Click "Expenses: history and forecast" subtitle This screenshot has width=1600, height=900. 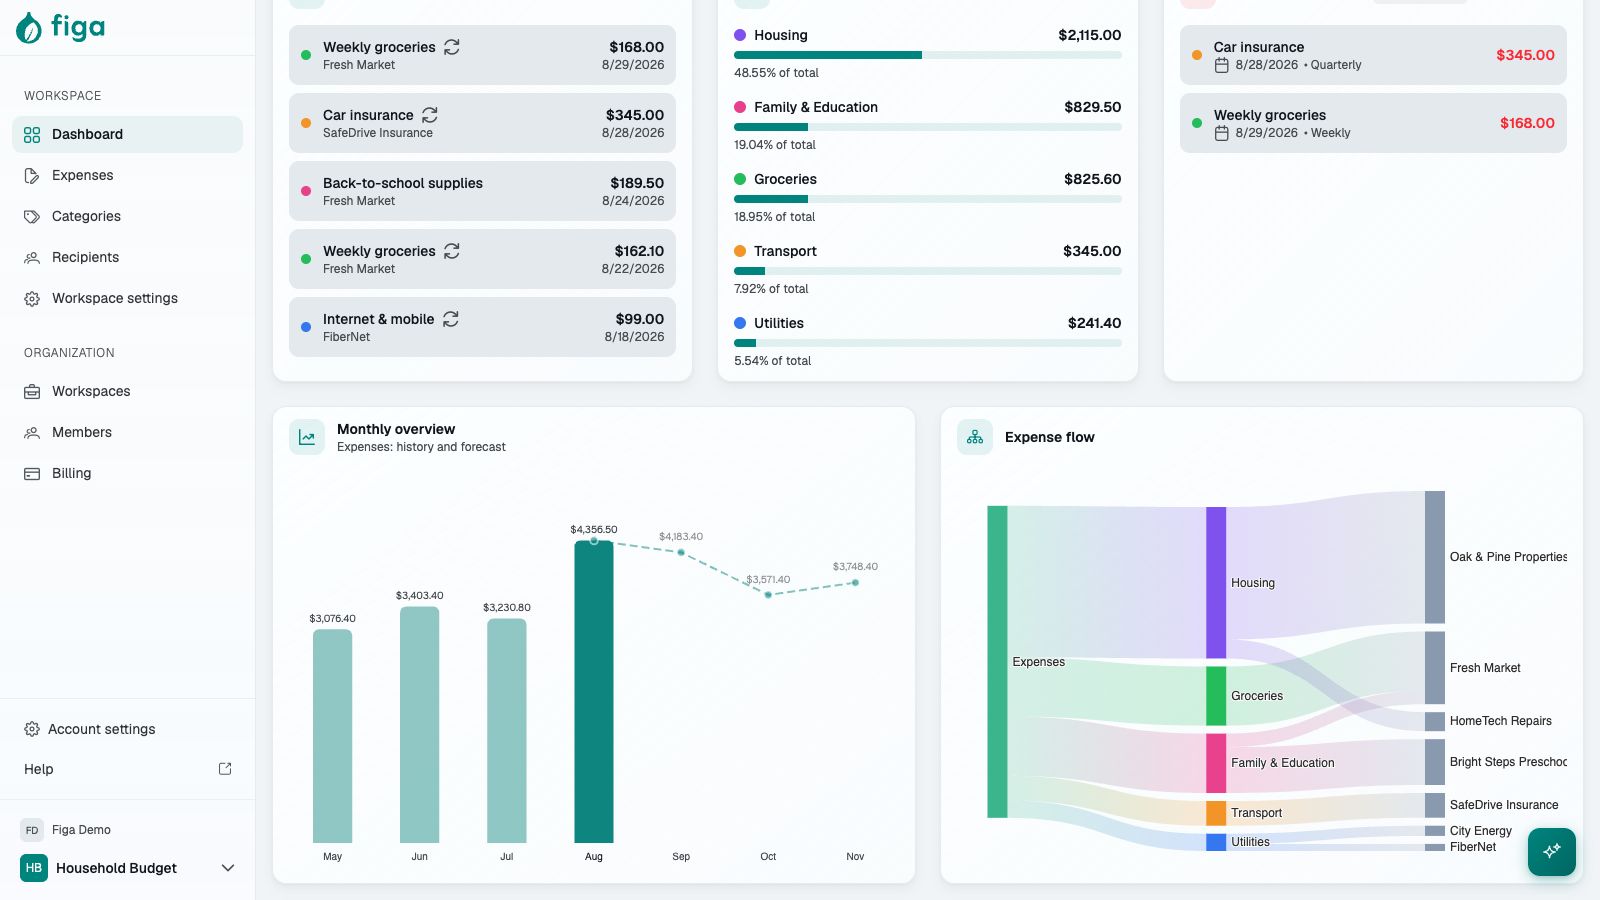(421, 447)
